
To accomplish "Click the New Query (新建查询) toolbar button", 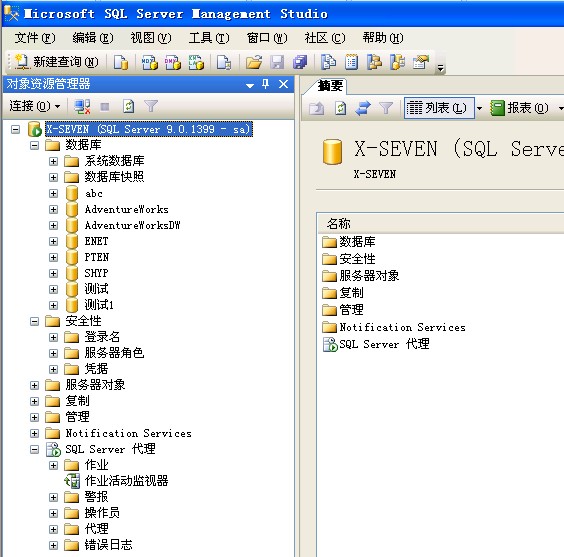I will pyautogui.click(x=56, y=62).
